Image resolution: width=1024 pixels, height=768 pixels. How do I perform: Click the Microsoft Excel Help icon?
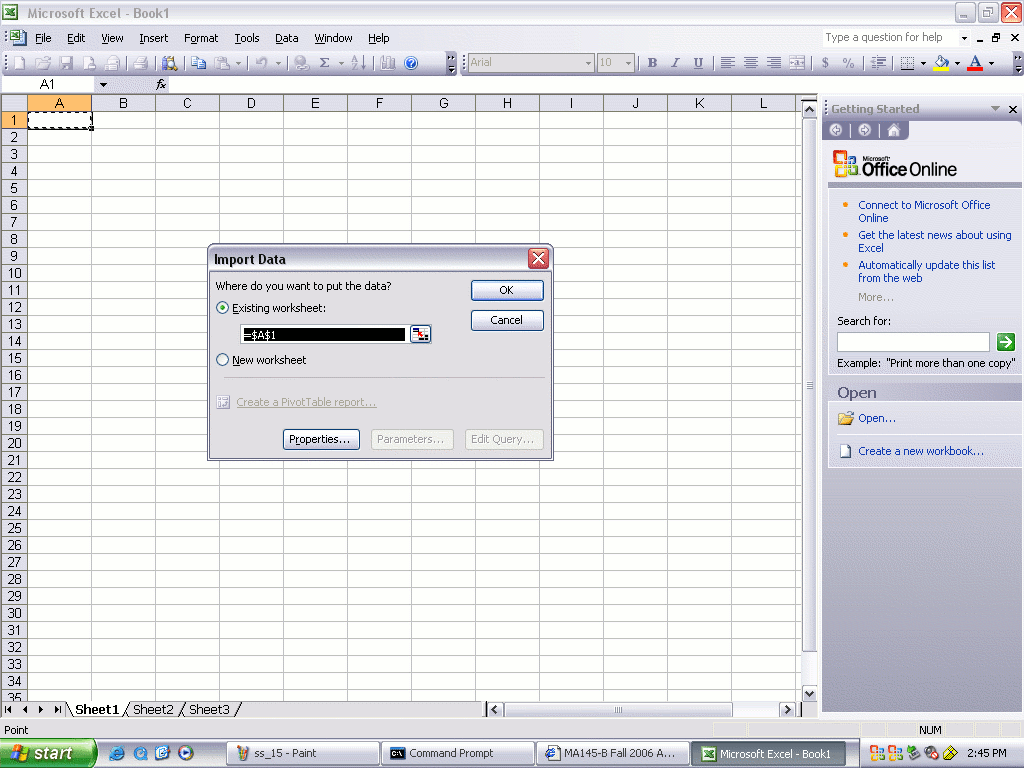(411, 63)
